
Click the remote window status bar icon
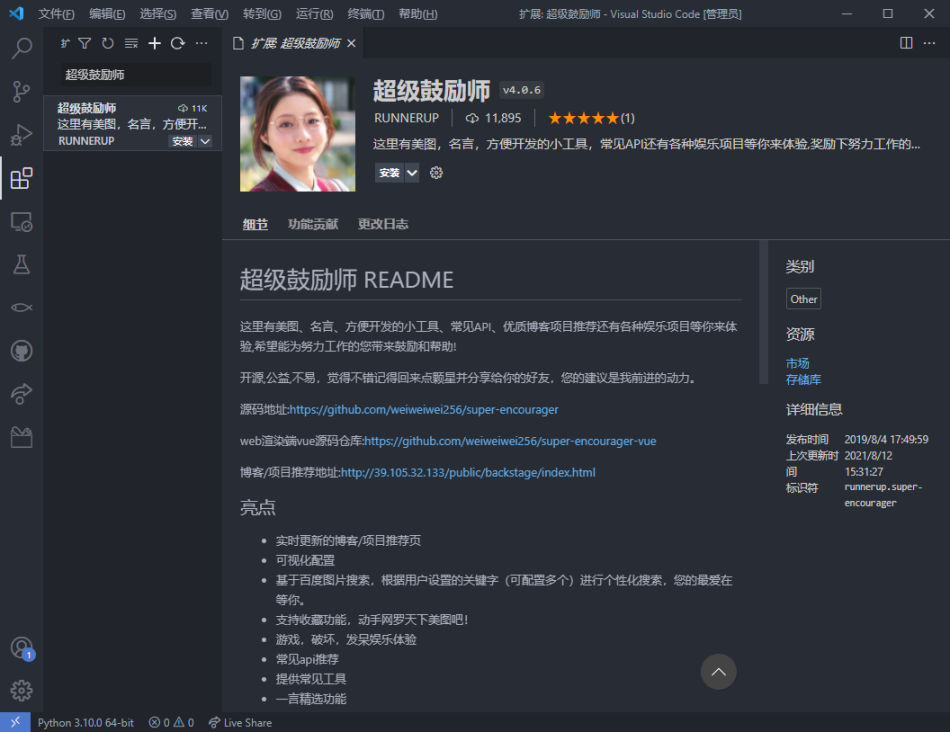(x=15, y=722)
